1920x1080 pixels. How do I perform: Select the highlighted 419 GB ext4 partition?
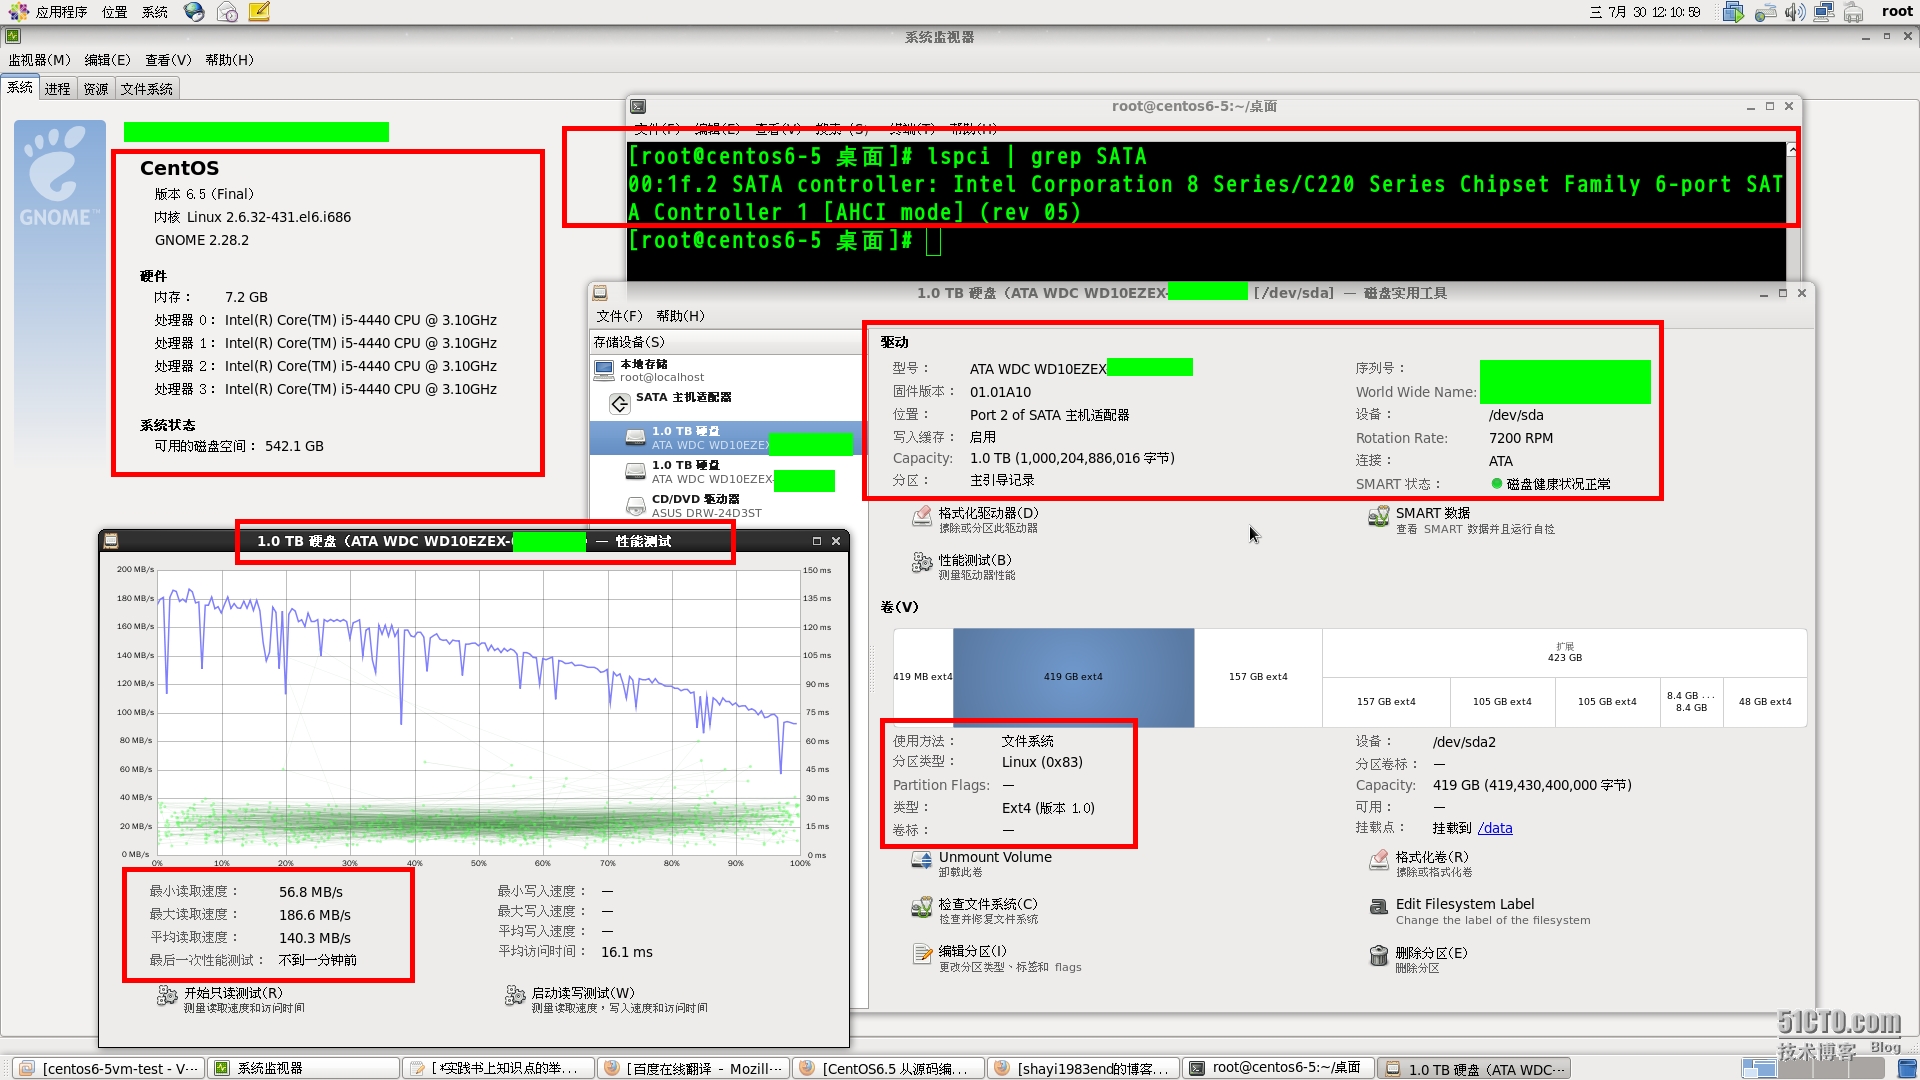[1073, 677]
